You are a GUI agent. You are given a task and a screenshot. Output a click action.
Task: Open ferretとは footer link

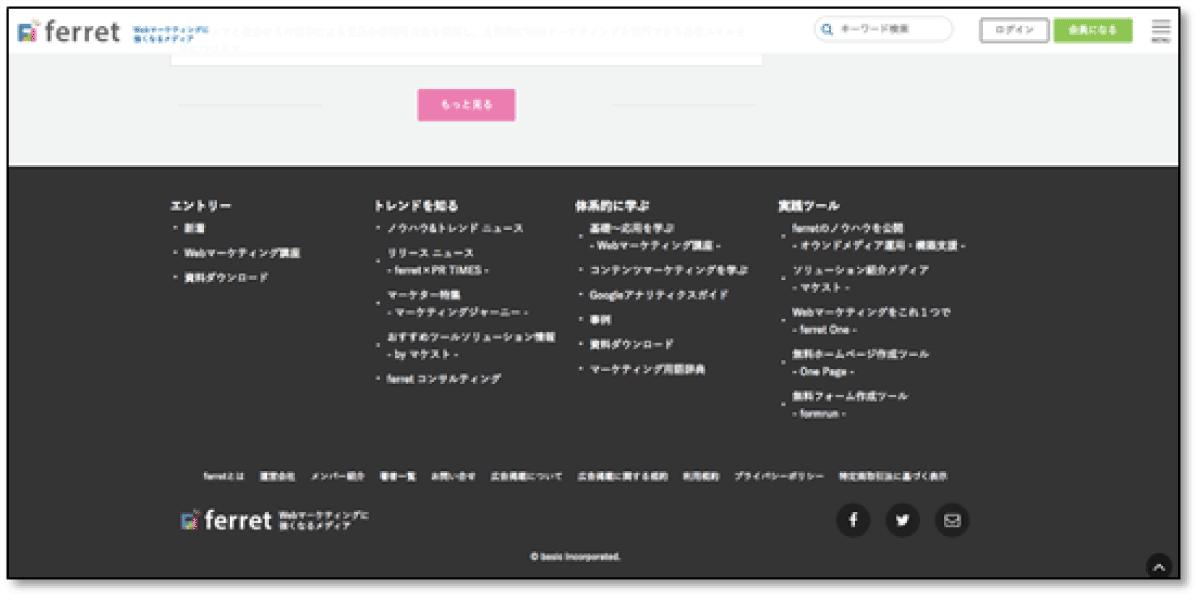click(224, 477)
